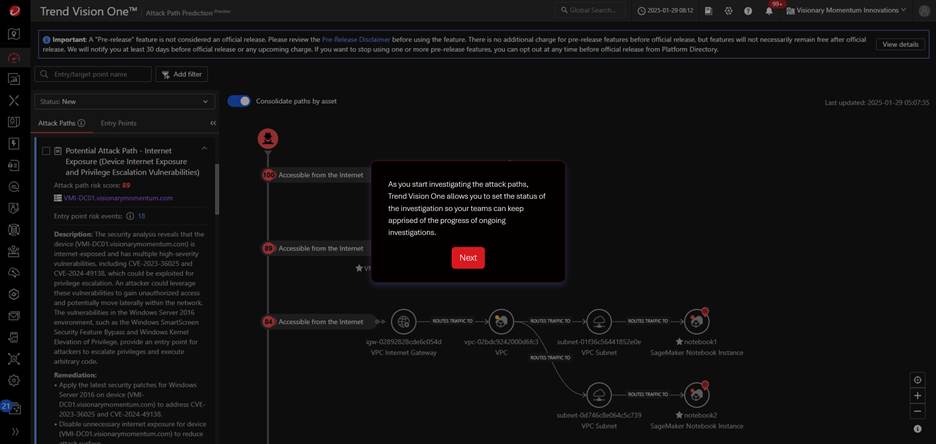
Task: Open Visionary Momentum Innovations account dropdown
Action: (x=846, y=11)
